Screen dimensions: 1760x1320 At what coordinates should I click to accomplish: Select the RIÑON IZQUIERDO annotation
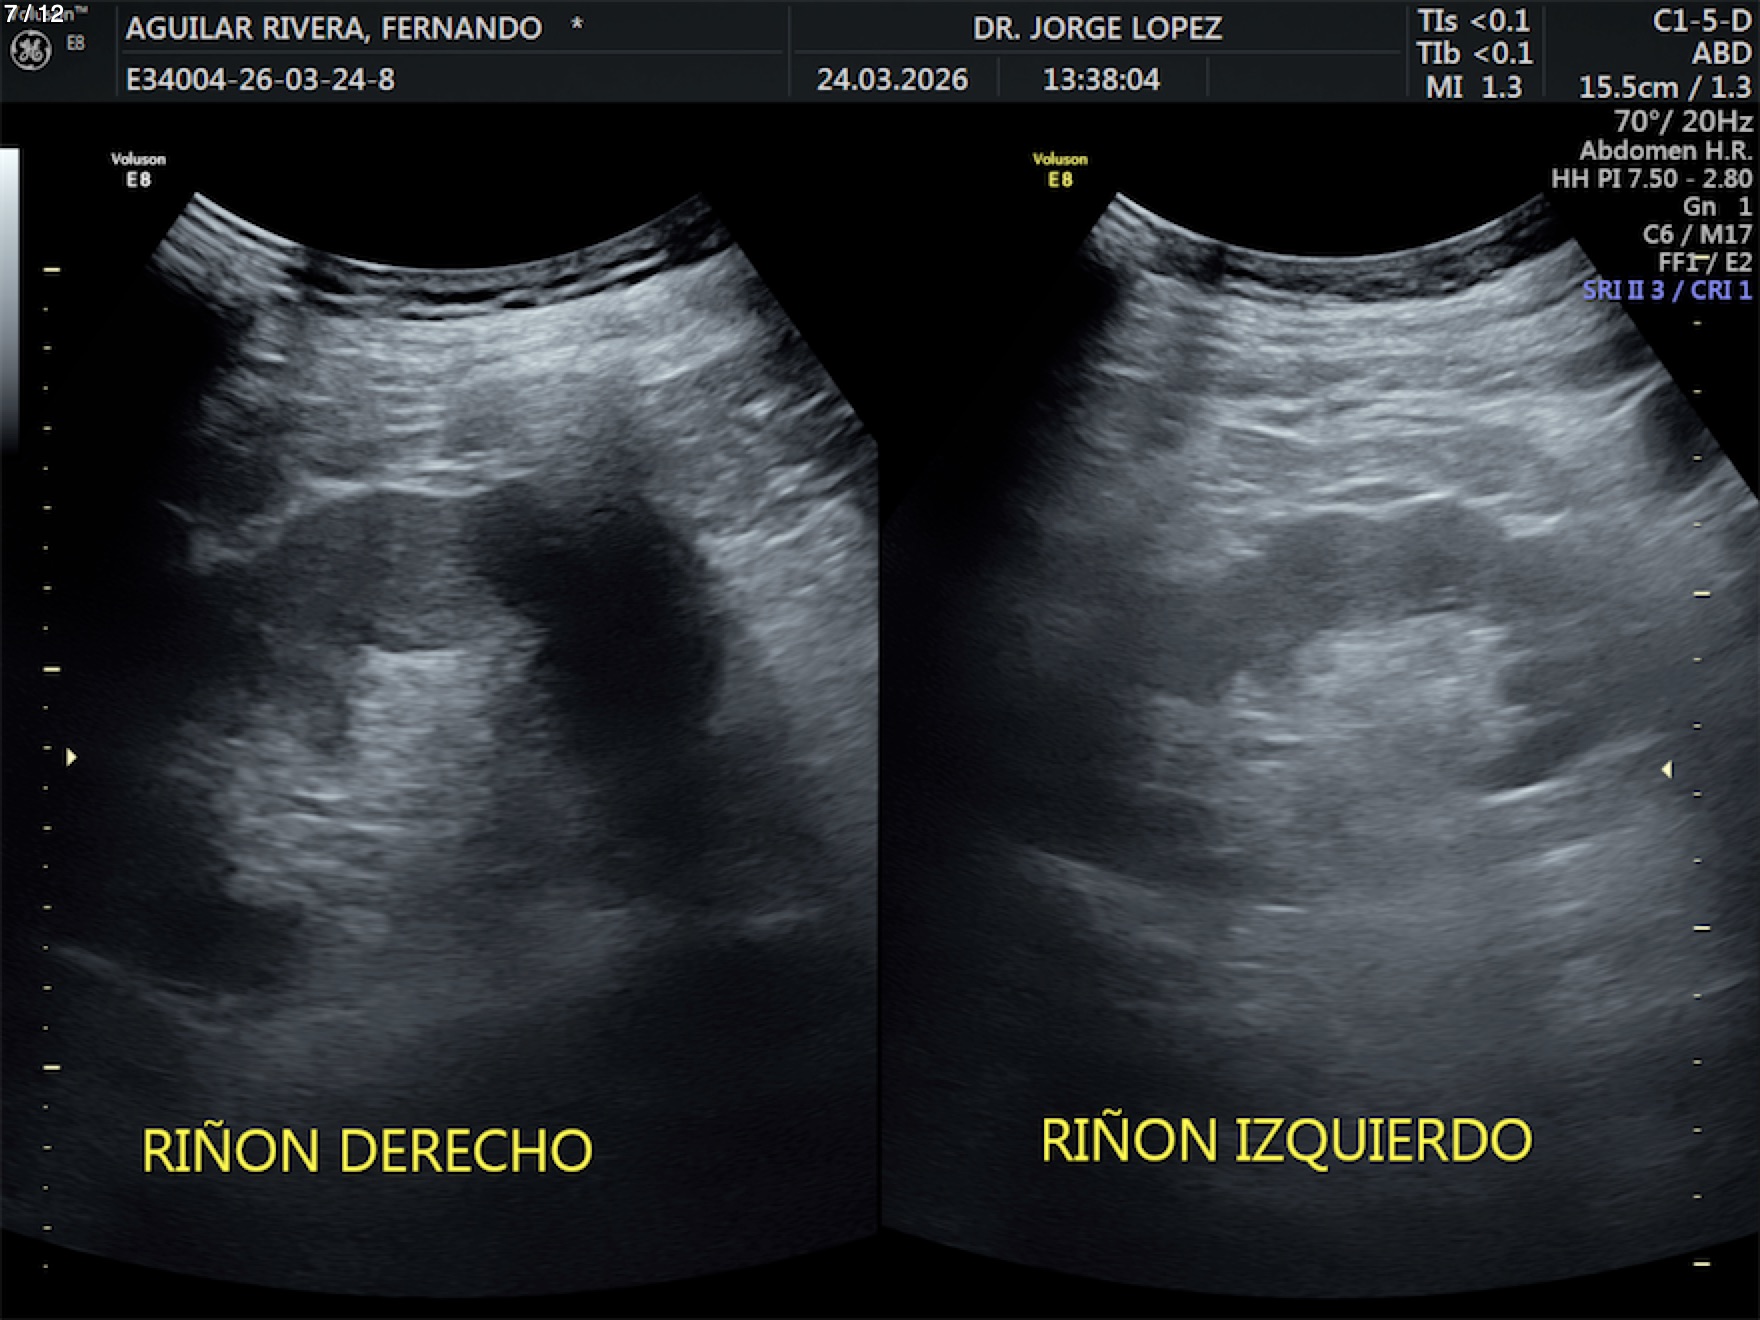point(1286,1140)
